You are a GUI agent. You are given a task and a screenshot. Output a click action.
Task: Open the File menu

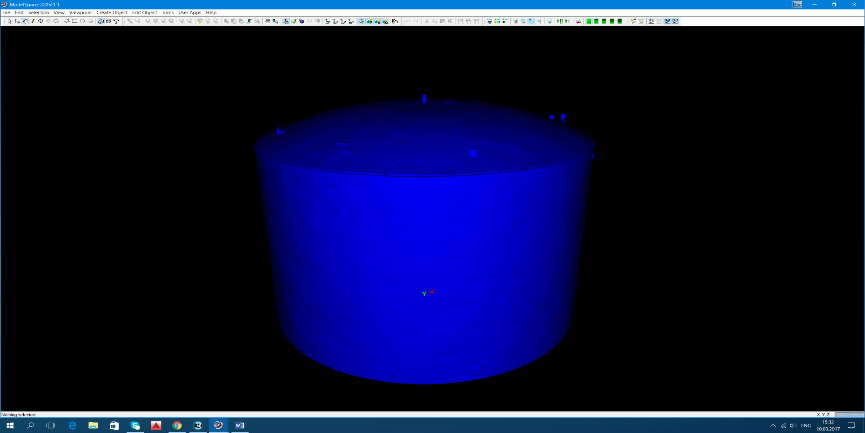tap(6, 12)
